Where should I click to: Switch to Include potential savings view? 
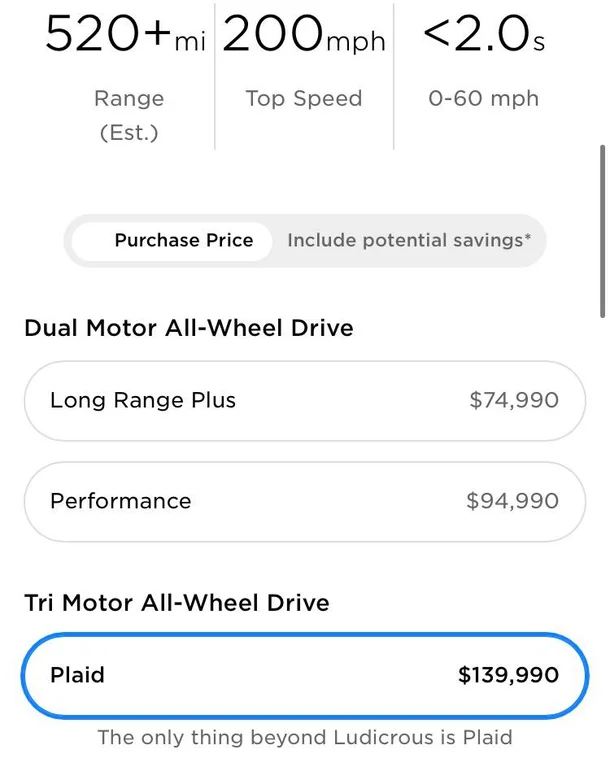(408, 241)
